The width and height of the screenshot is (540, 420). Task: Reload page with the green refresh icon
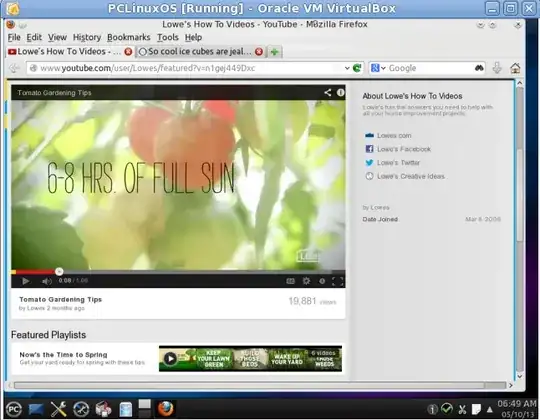point(357,68)
